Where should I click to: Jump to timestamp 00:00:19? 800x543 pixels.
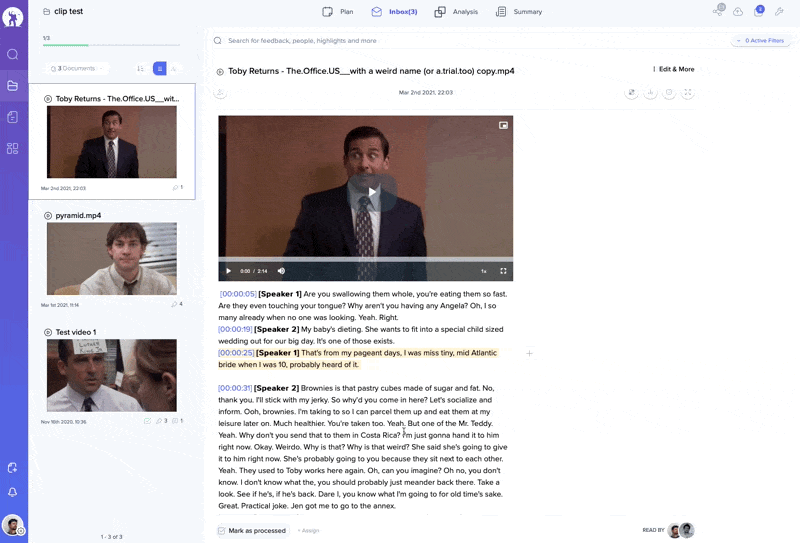coord(235,329)
